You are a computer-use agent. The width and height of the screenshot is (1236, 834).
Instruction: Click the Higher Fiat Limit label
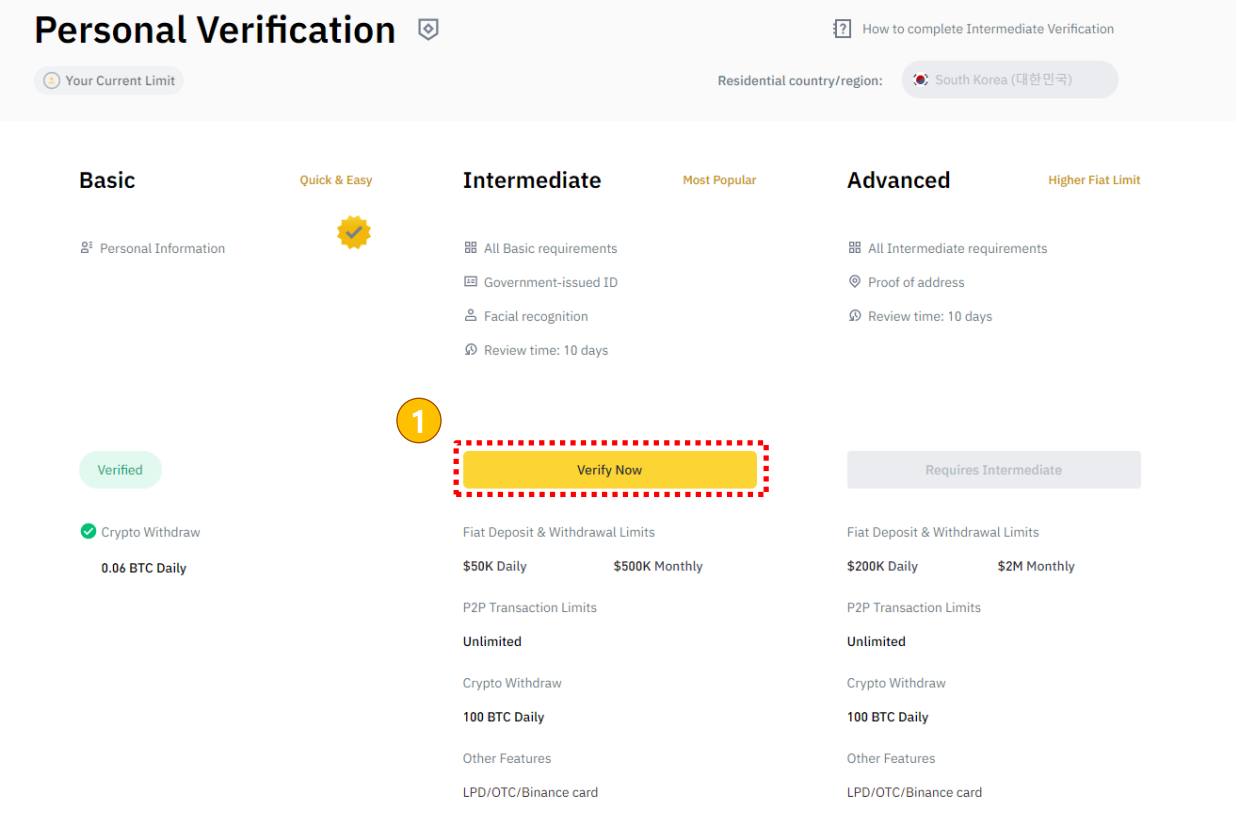pos(1094,180)
